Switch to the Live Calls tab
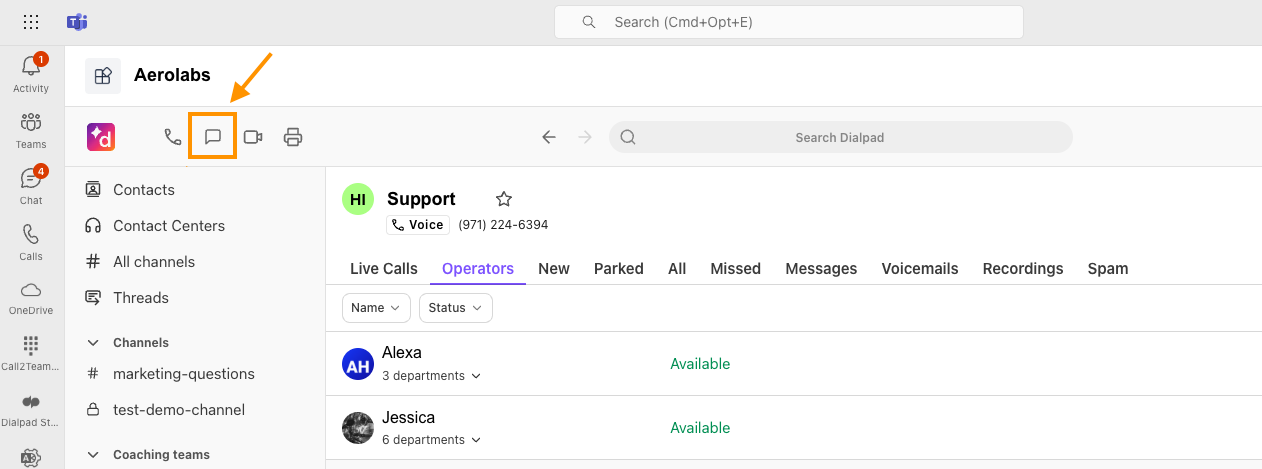The height and width of the screenshot is (469, 1262). click(384, 269)
